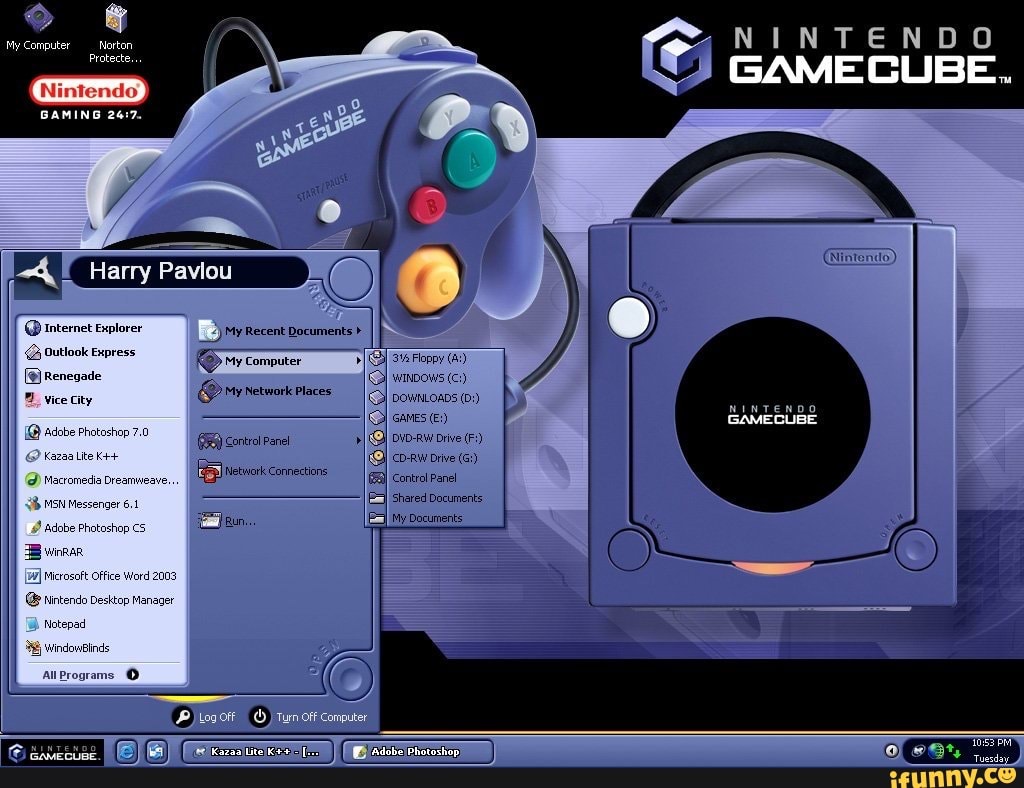Open MSN Messenger from the system tray
1024x788 pixels.
point(917,751)
